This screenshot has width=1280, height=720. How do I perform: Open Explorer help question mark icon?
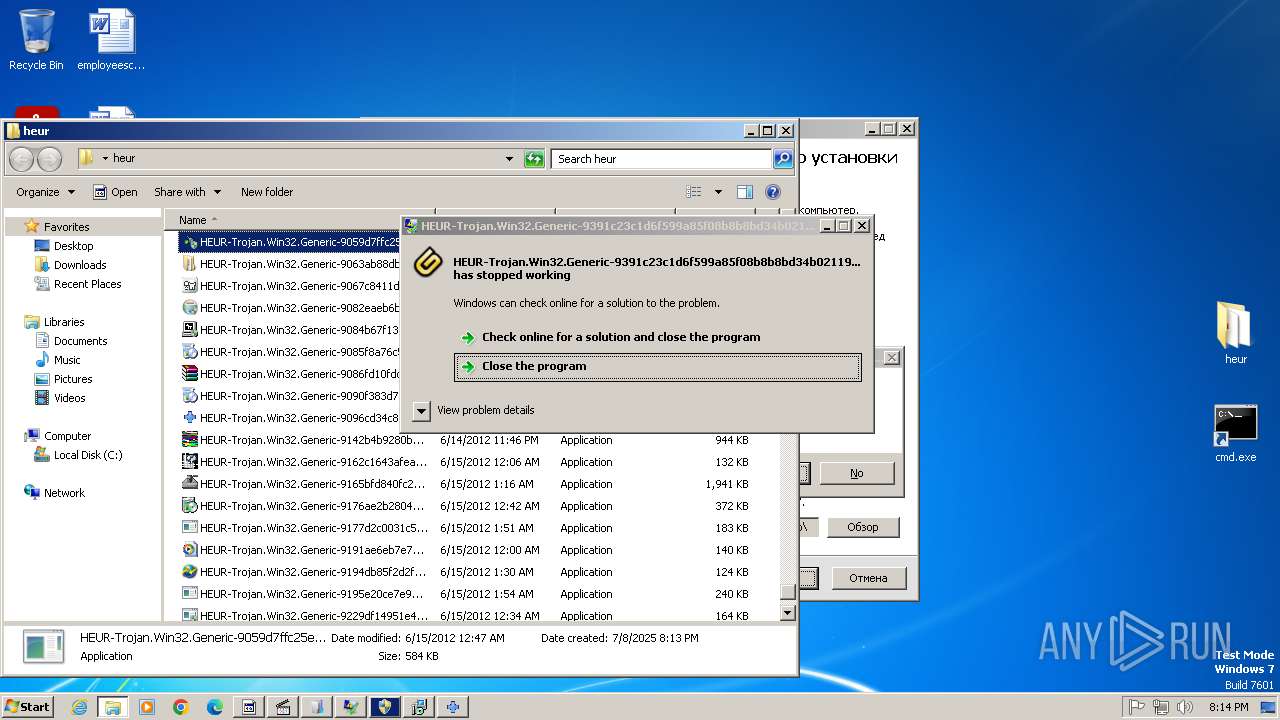773,192
